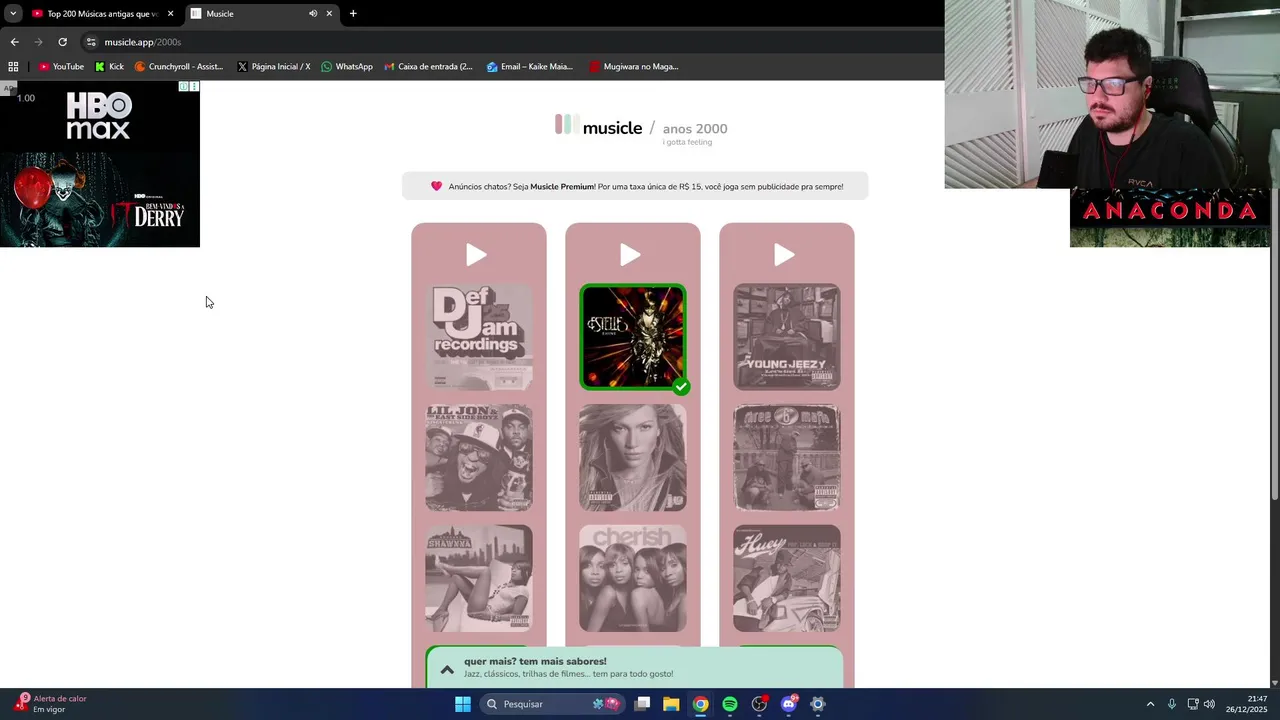Open the Kick bookmark

point(109,67)
